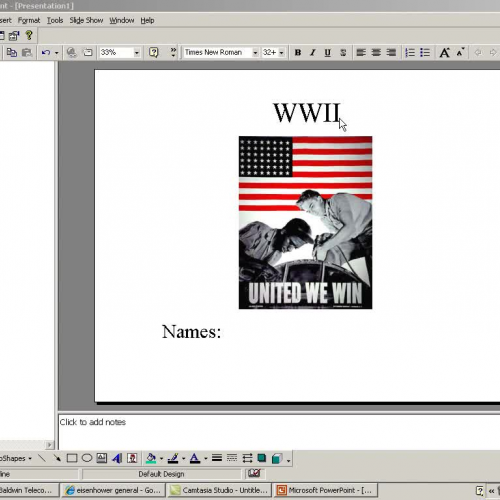Click the Names: text on the slide
The height and width of the screenshot is (500, 500).
191,332
